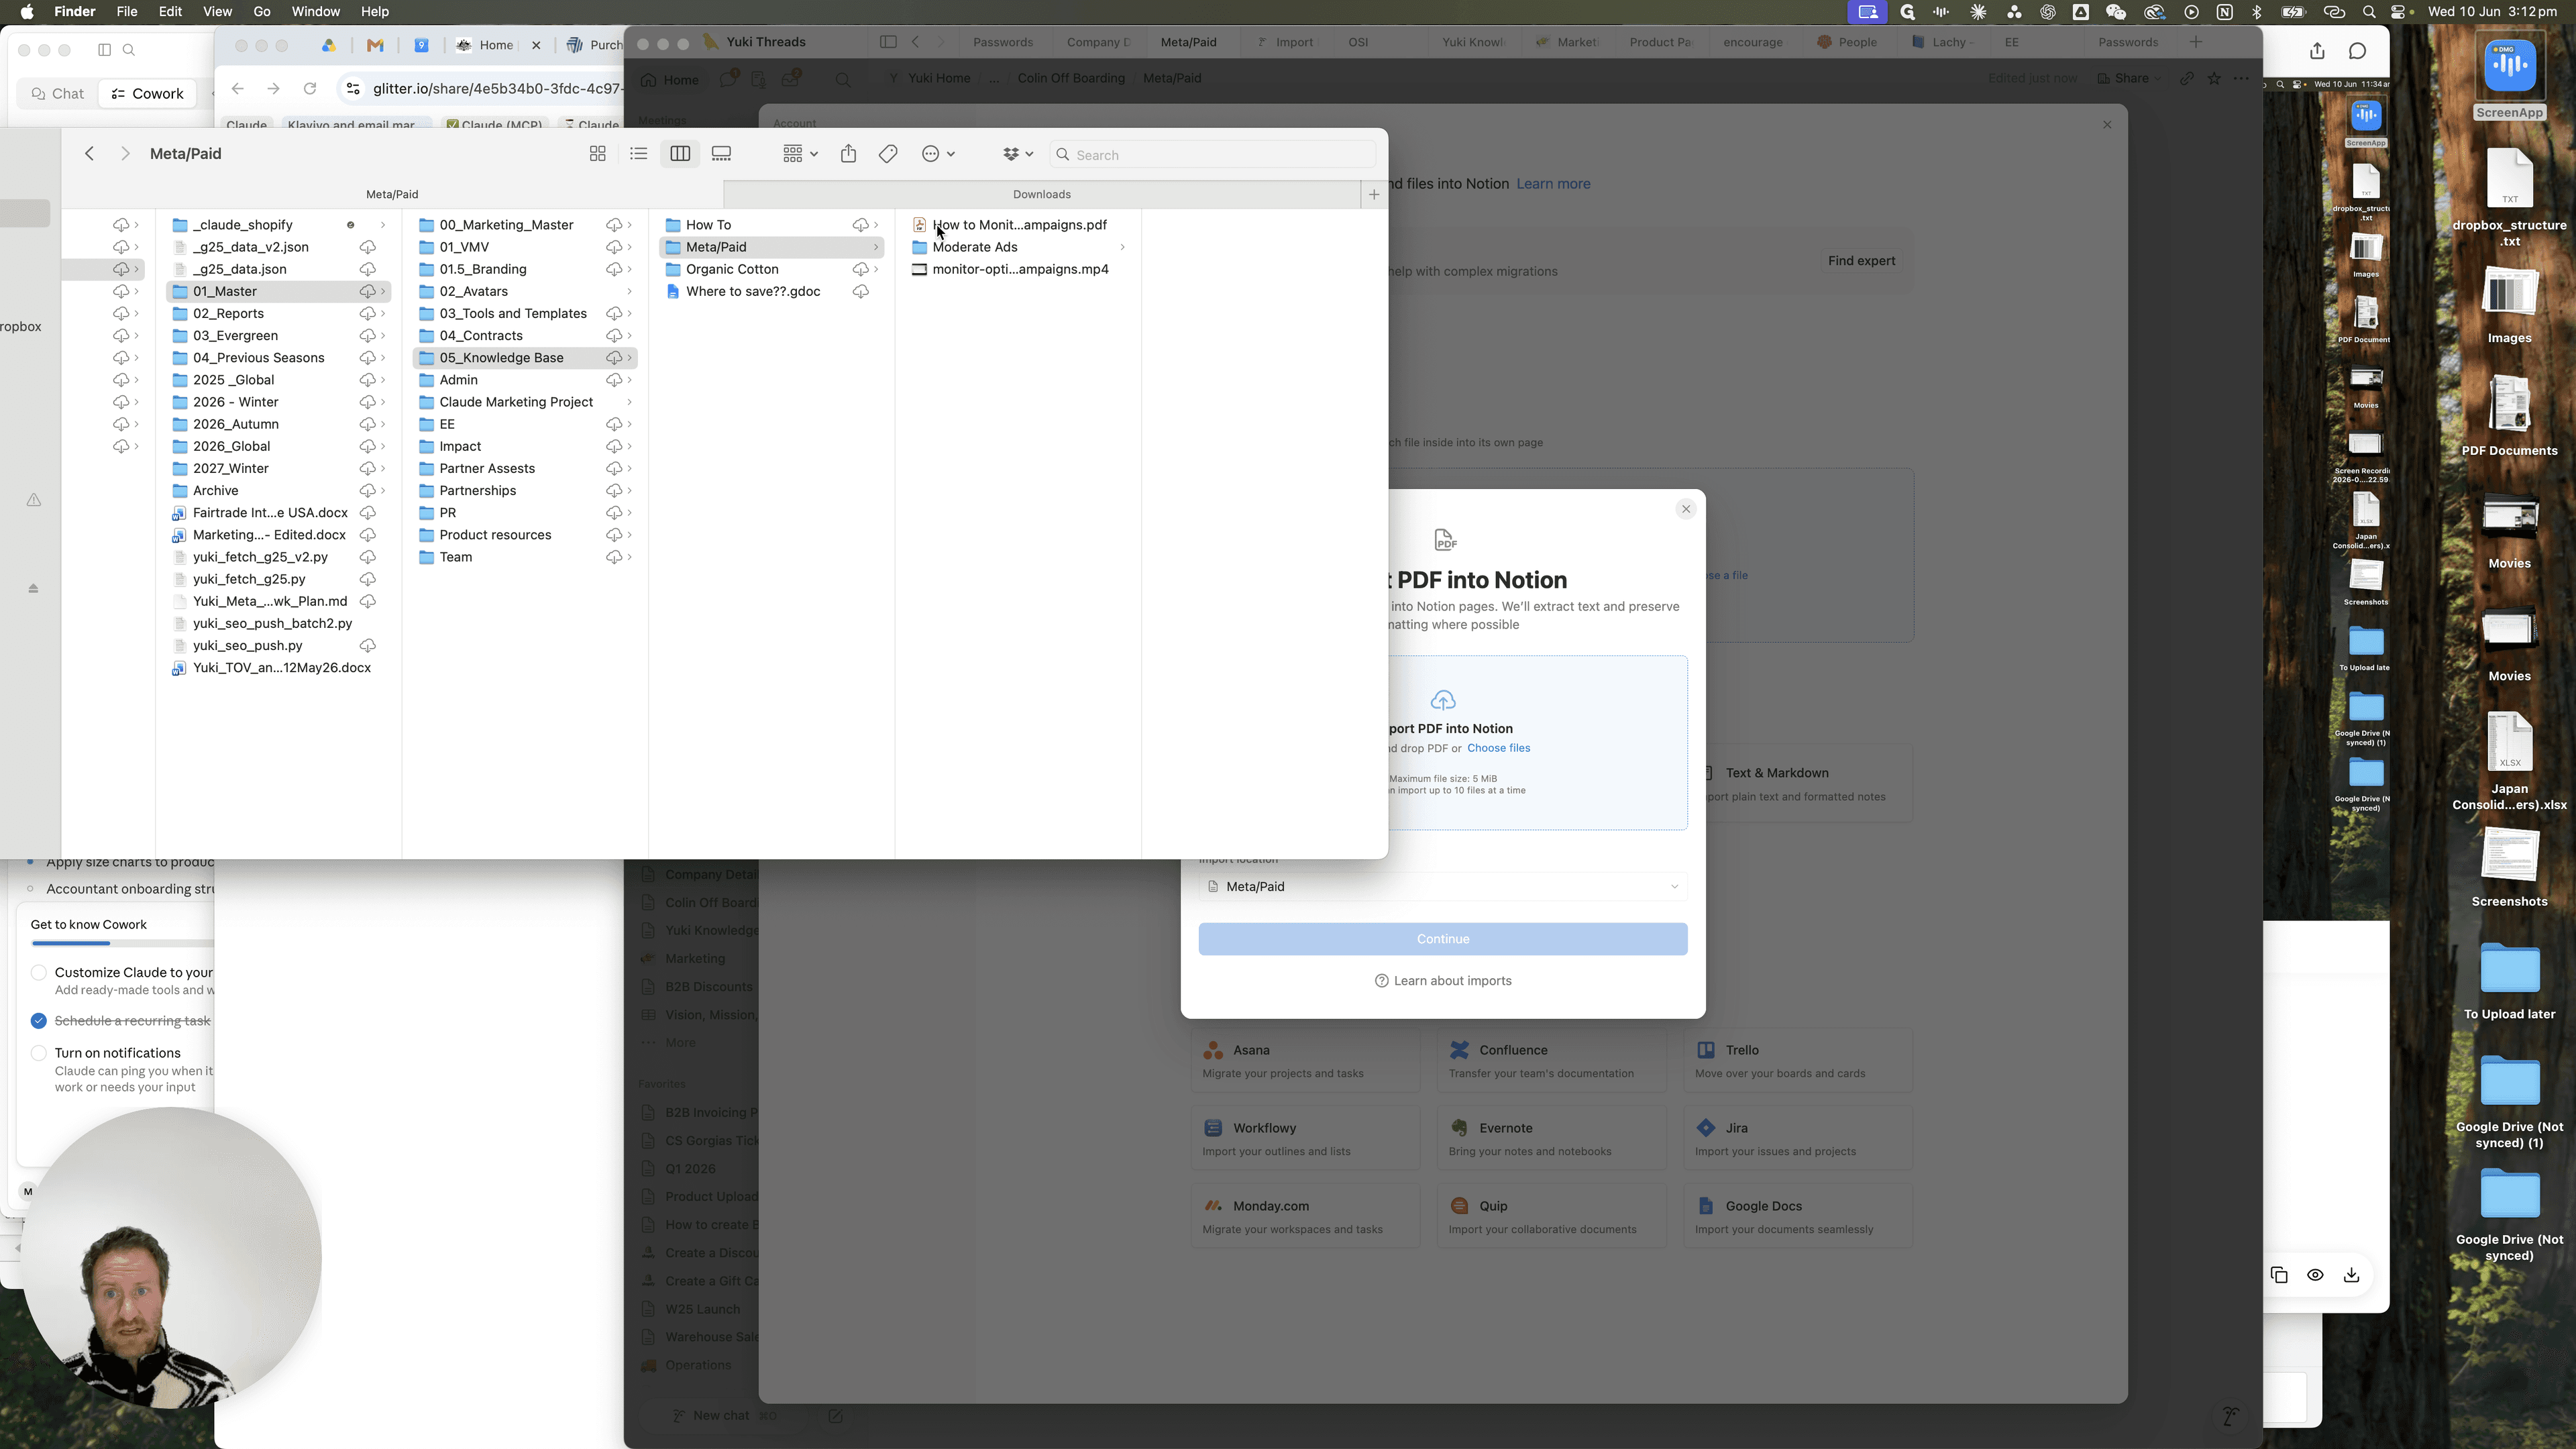The width and height of the screenshot is (2576, 1449).
Task: Select the How to Monit...ampaigns.pdf file
Action: coord(1018,225)
